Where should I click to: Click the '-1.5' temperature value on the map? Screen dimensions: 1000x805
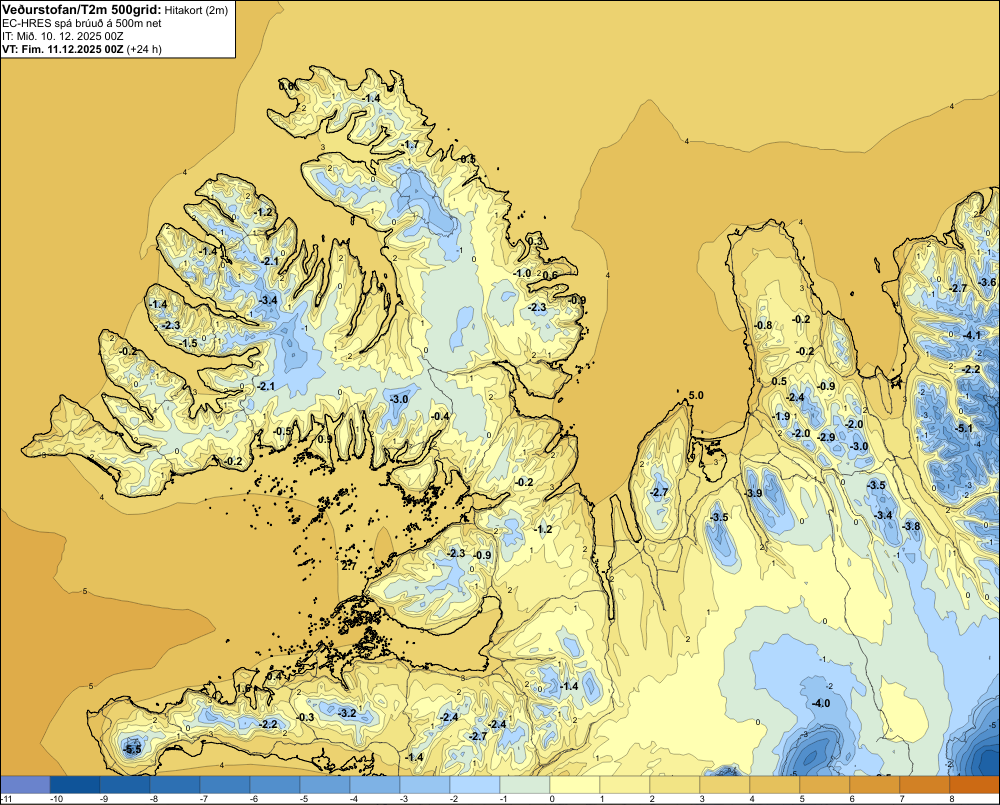click(189, 343)
